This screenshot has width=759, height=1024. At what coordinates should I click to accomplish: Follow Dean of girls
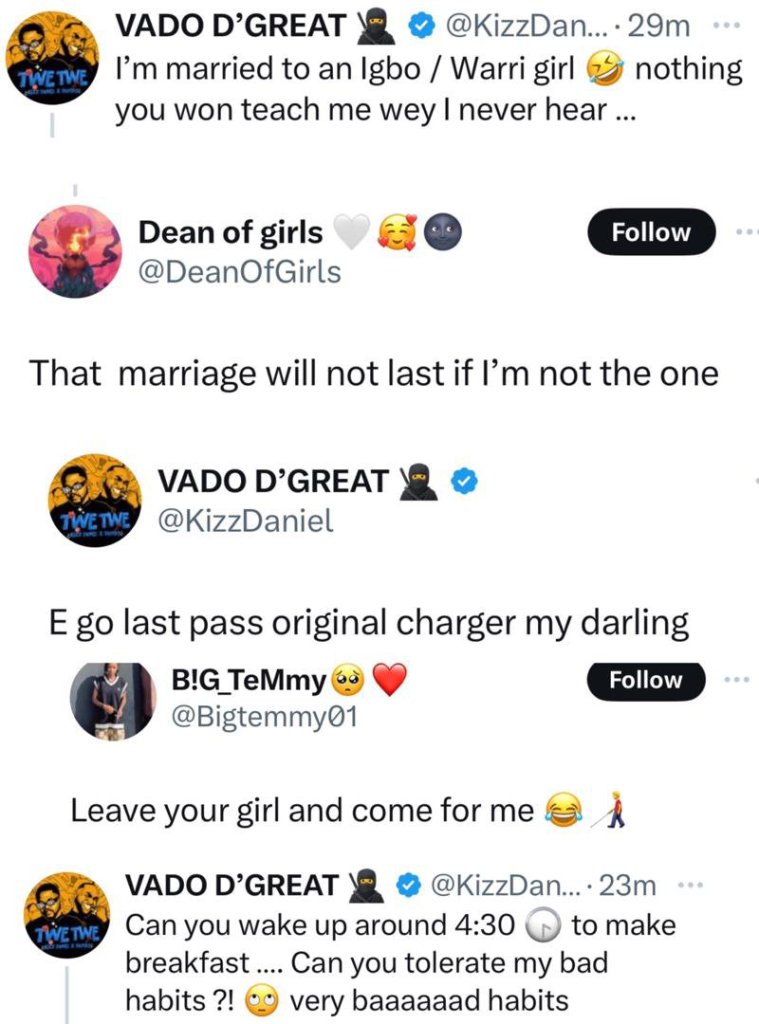pos(651,232)
